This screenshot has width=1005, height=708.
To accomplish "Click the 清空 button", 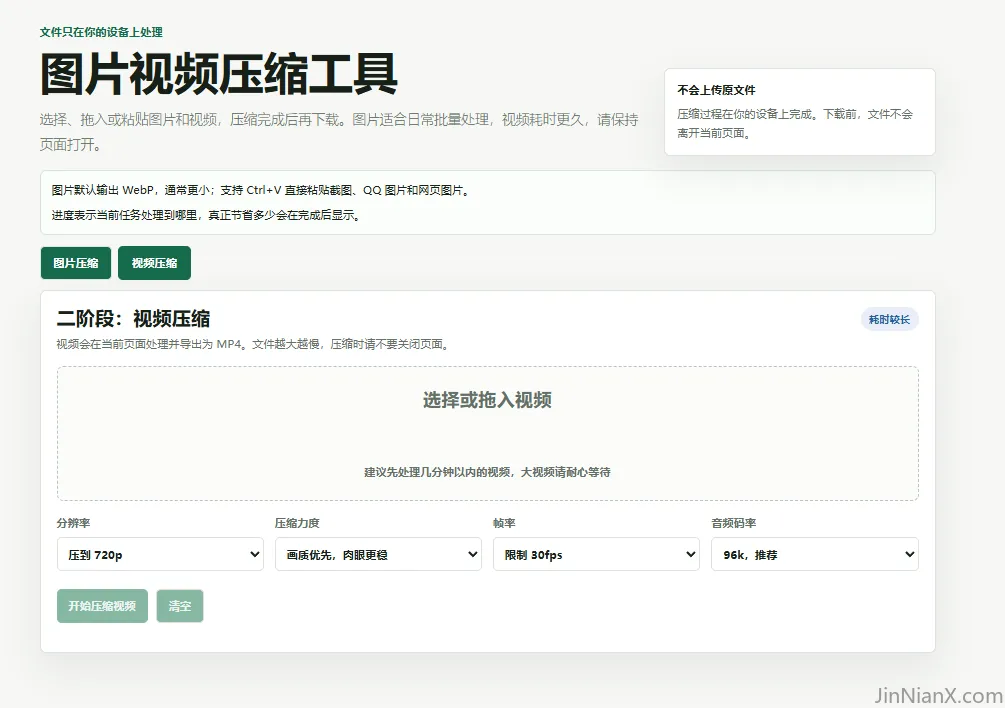I will point(180,606).
